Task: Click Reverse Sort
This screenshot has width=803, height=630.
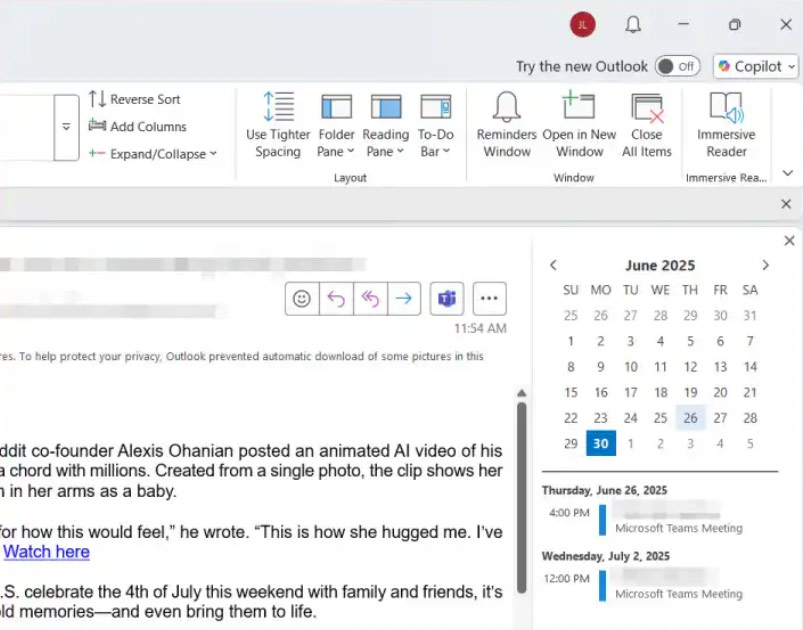Action: (146, 99)
